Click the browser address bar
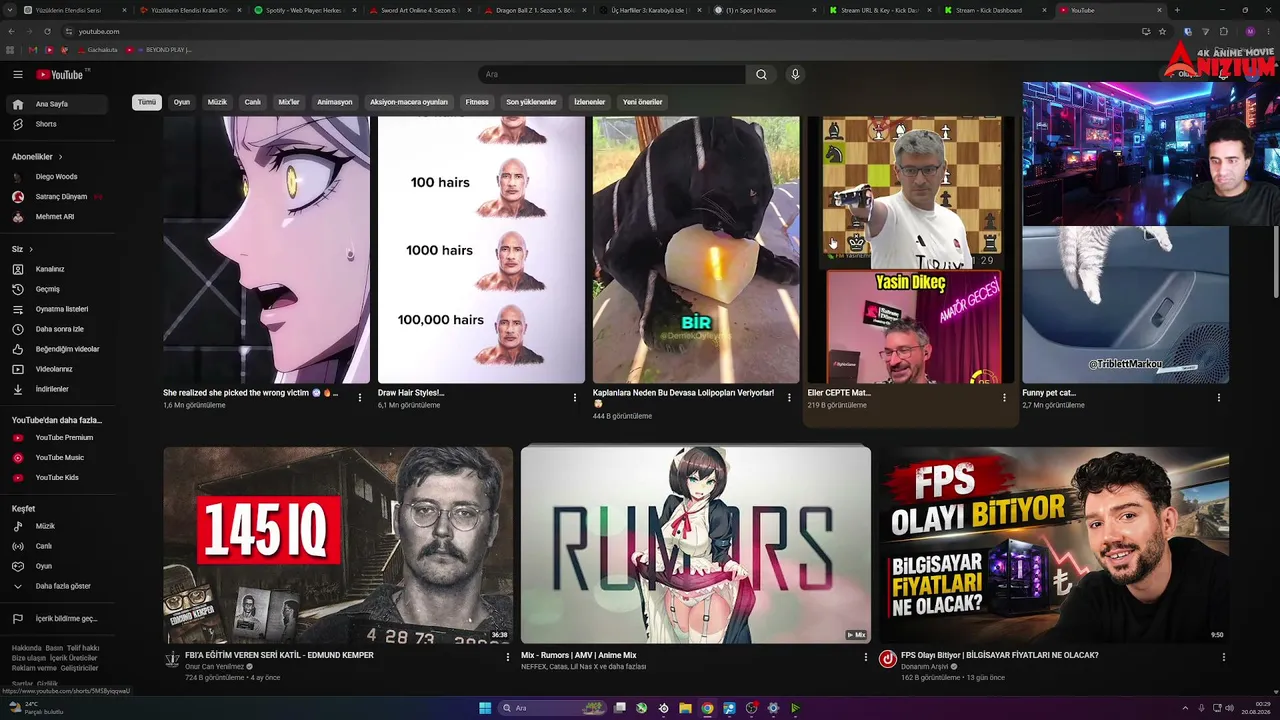Screen dimensions: 1280x720 coord(600,31)
